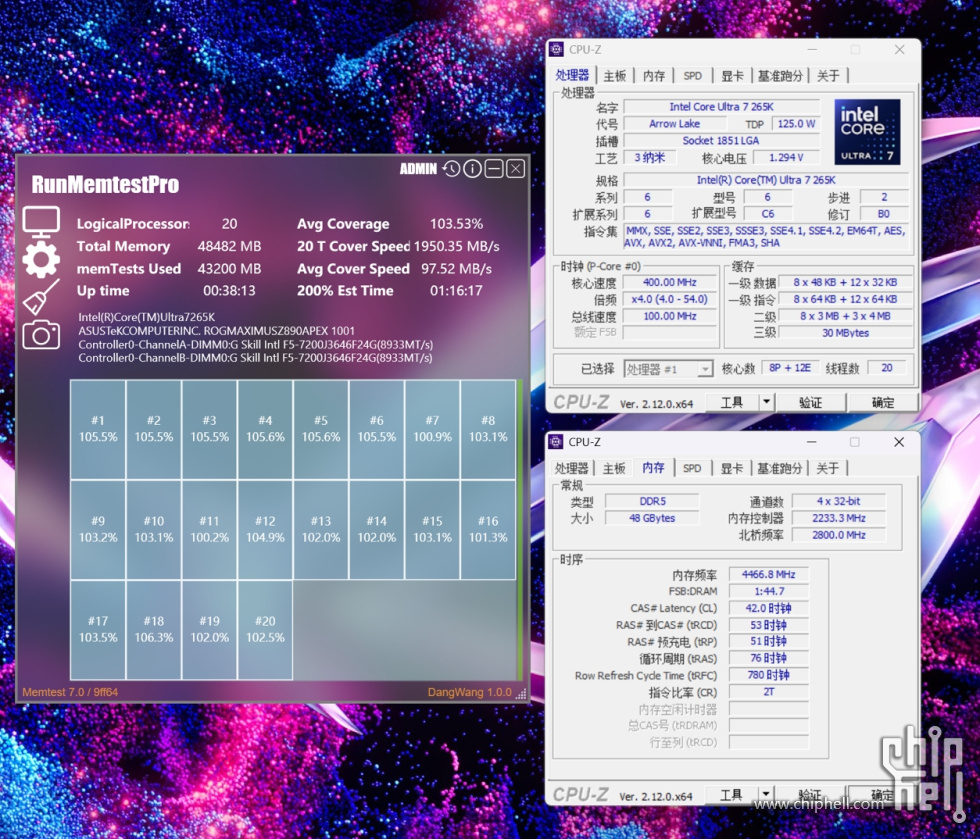
Task: Click the TDP value 125.0 W
Action: coord(796,124)
